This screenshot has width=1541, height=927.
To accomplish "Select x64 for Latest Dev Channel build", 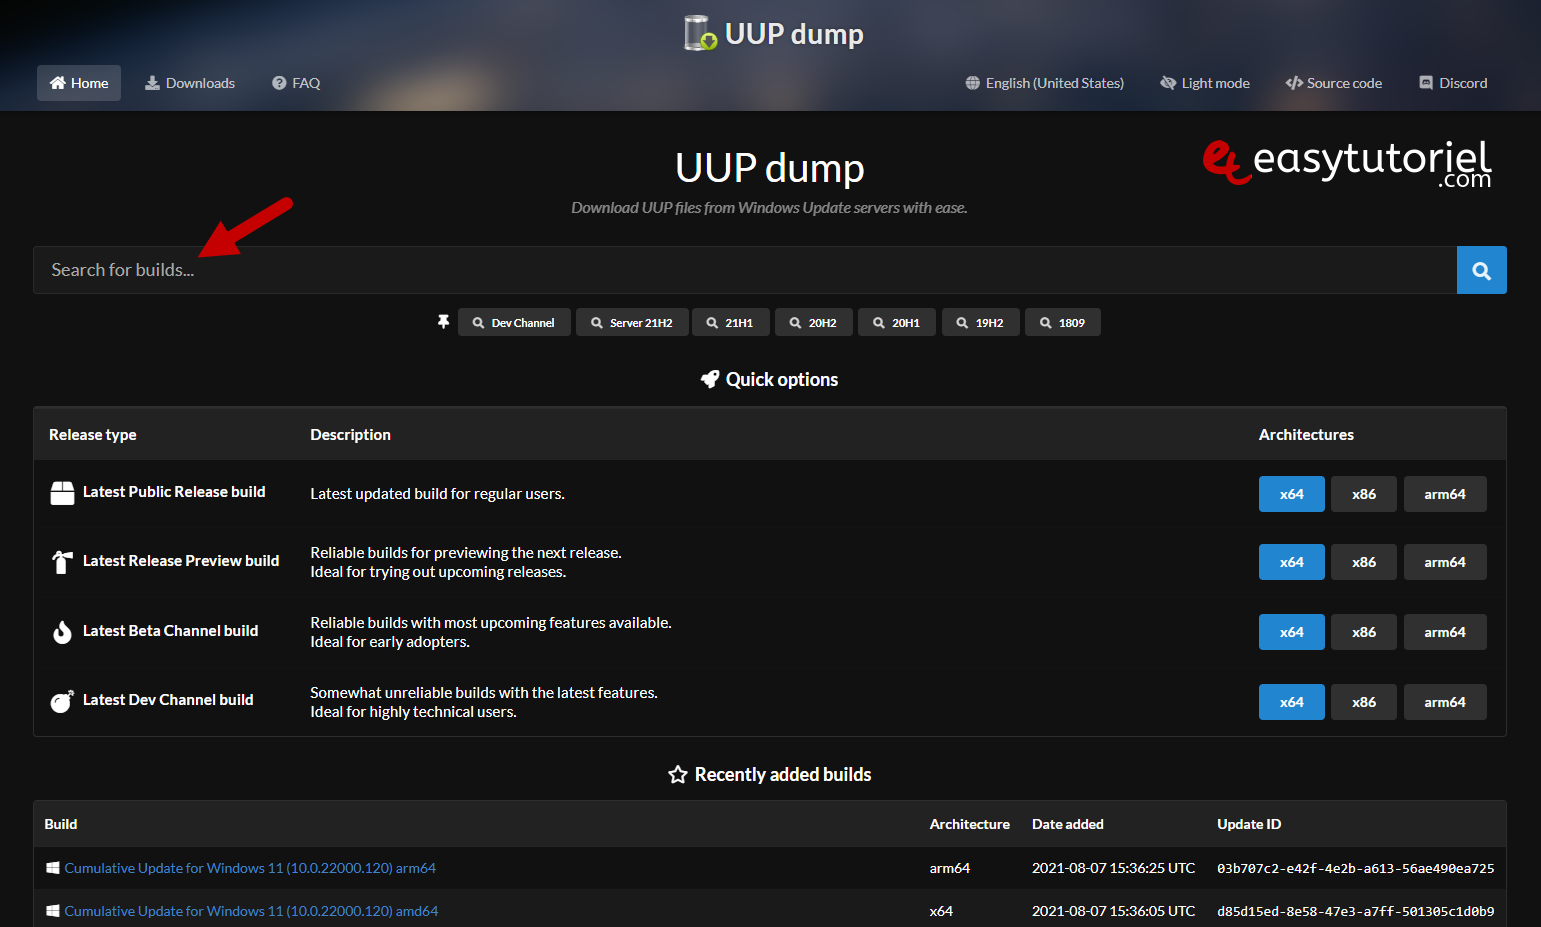I will (x=1292, y=702).
